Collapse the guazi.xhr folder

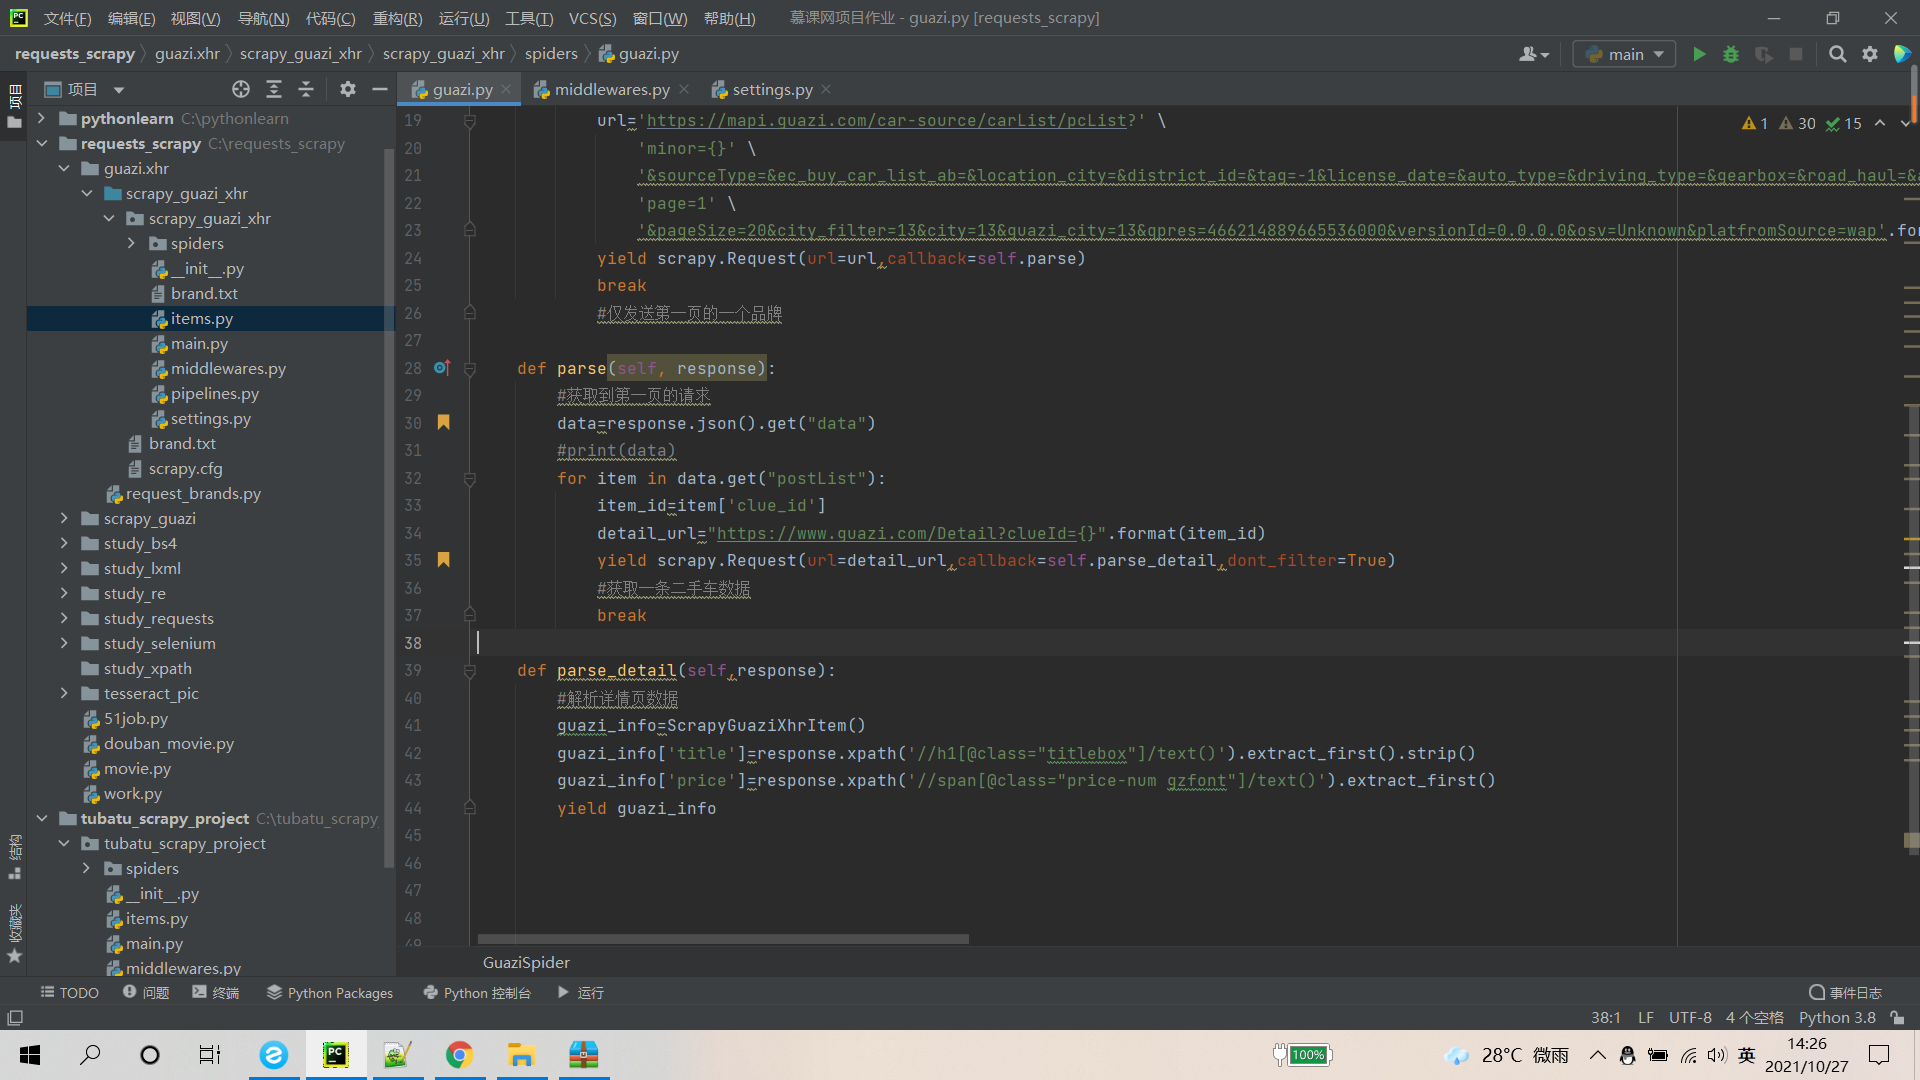(64, 168)
